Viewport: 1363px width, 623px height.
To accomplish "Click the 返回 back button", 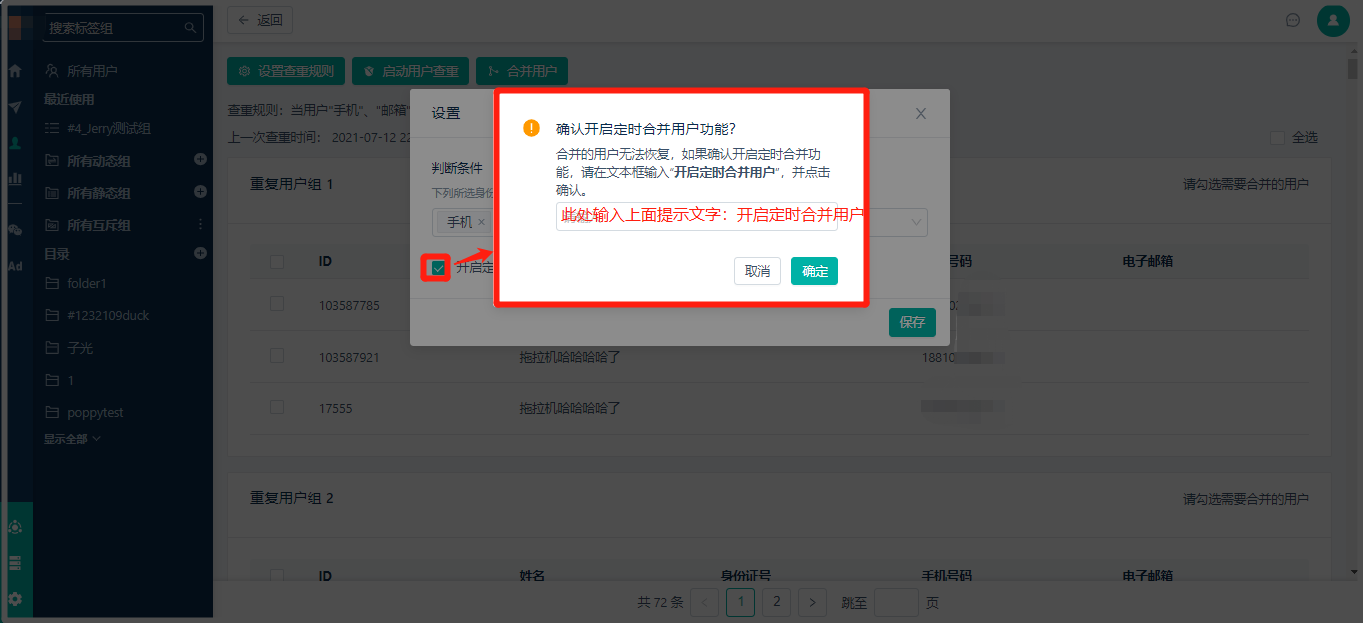I will [x=260, y=20].
